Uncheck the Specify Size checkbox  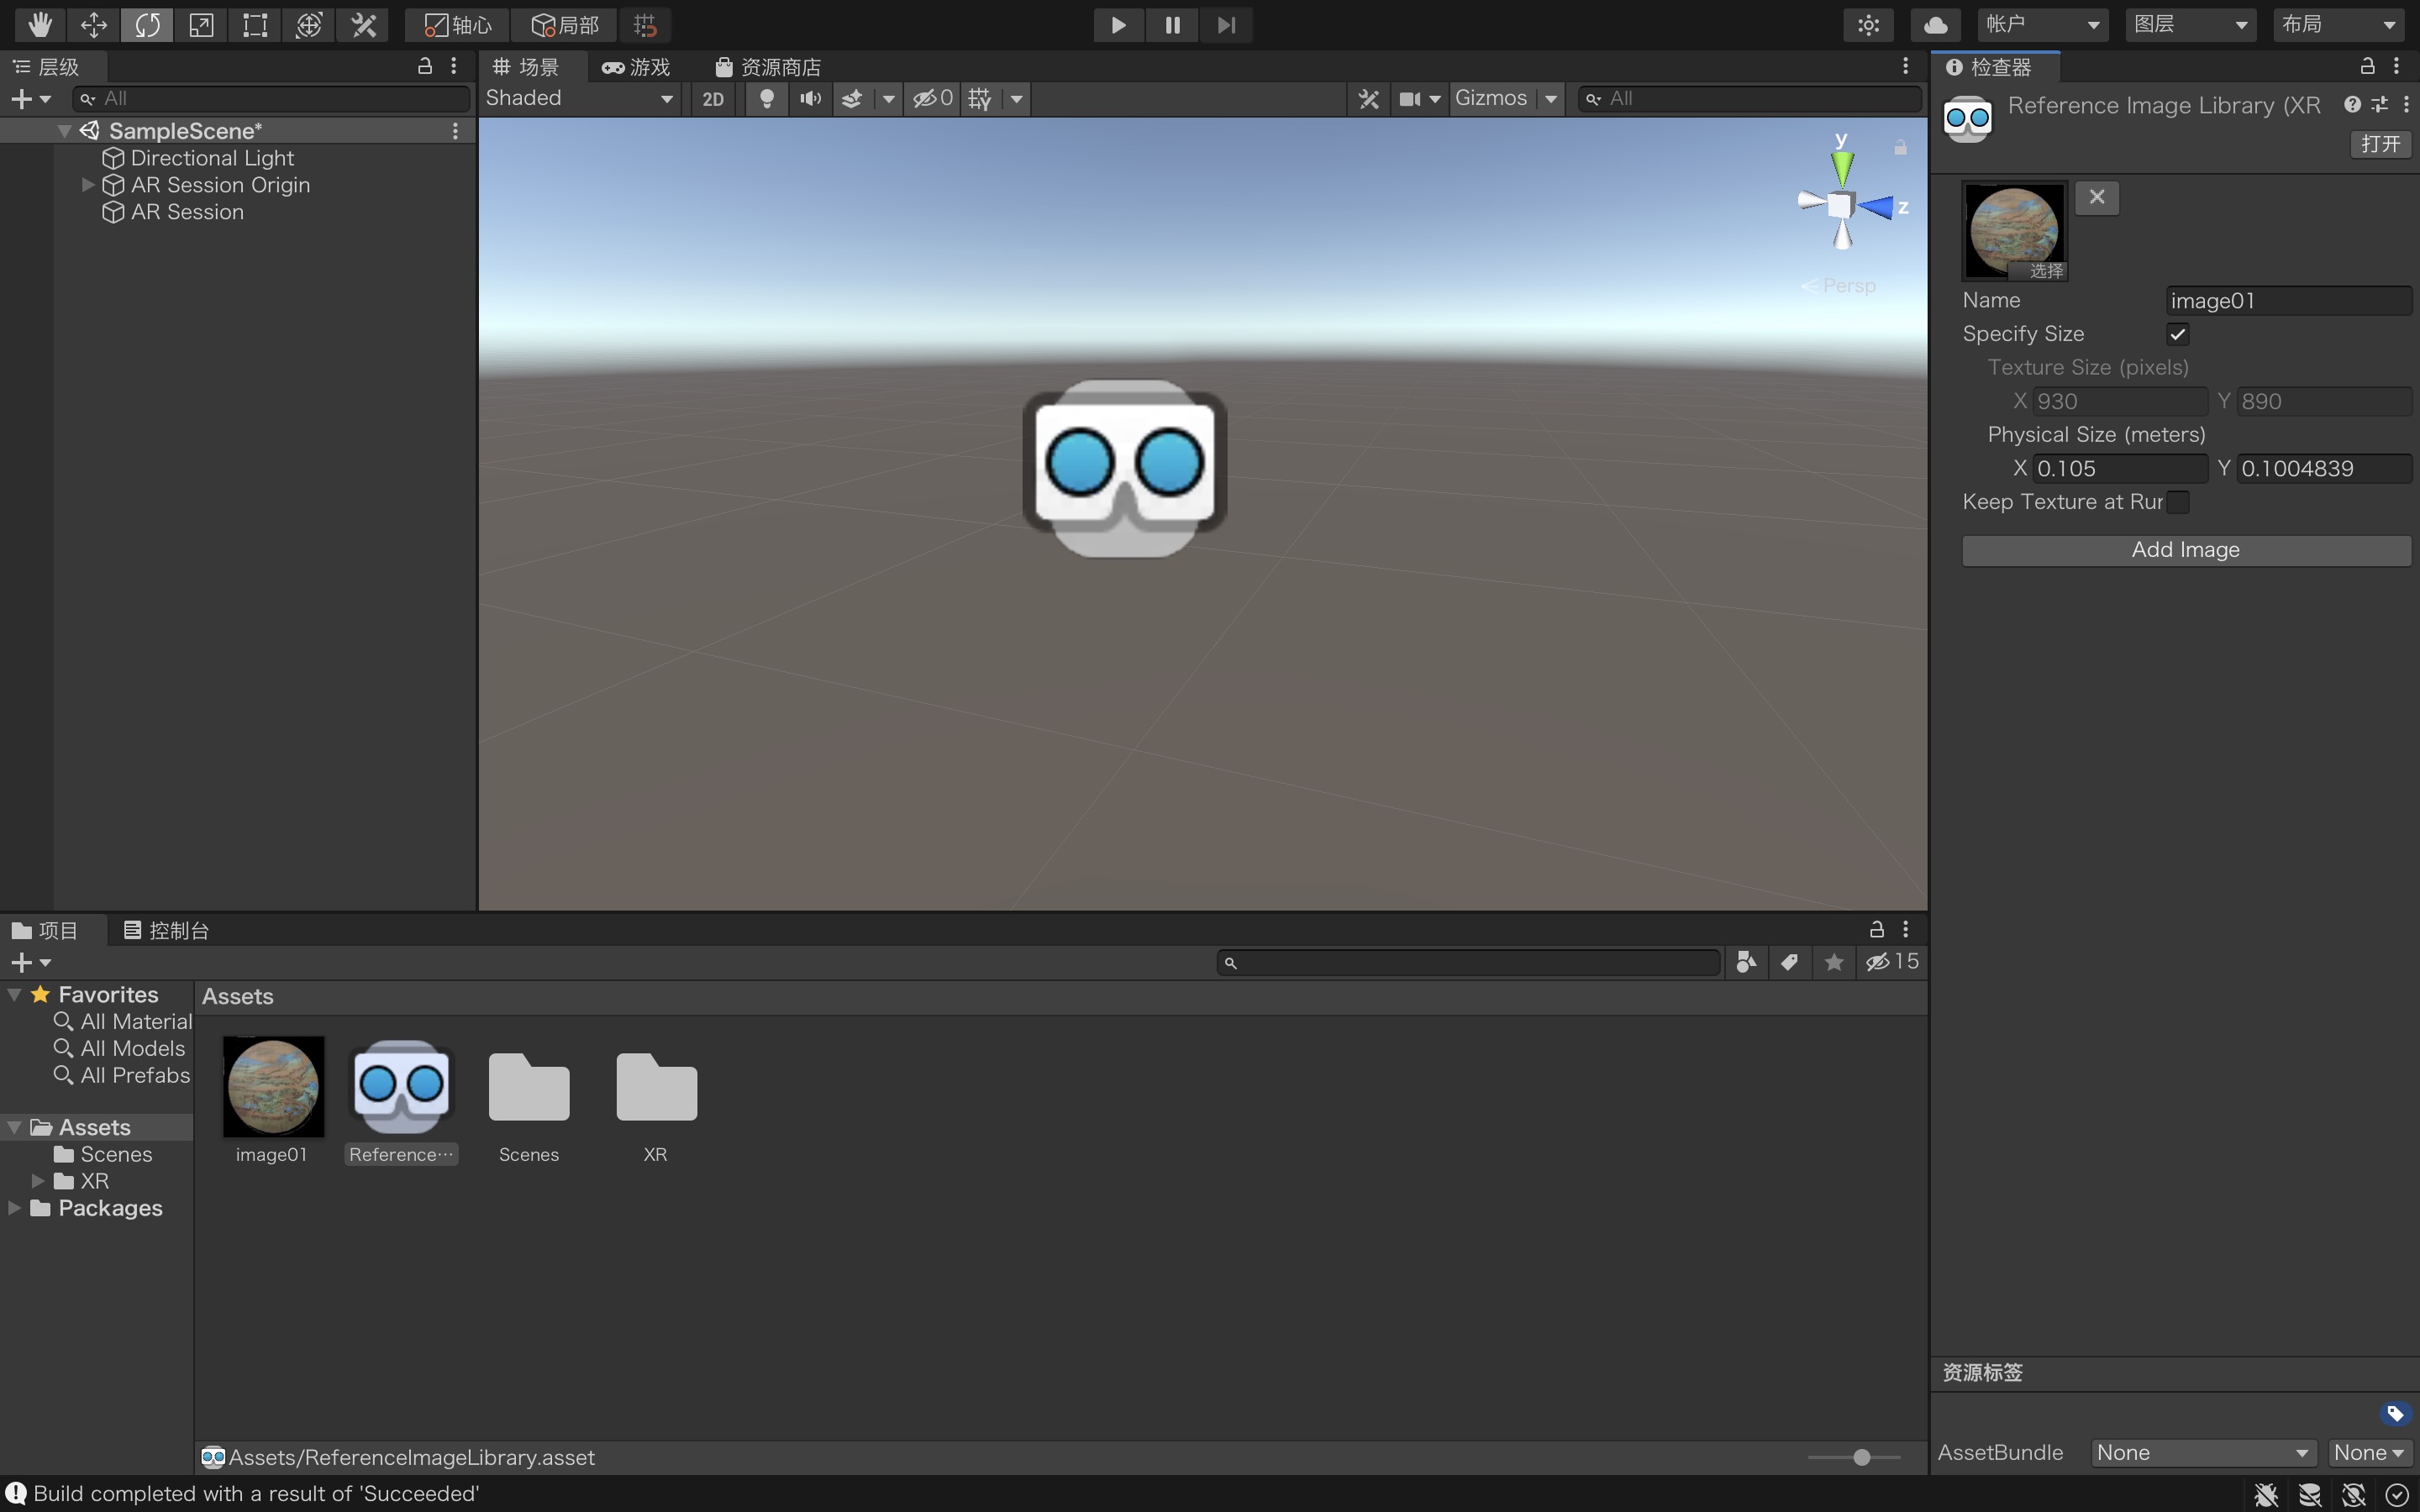2178,334
